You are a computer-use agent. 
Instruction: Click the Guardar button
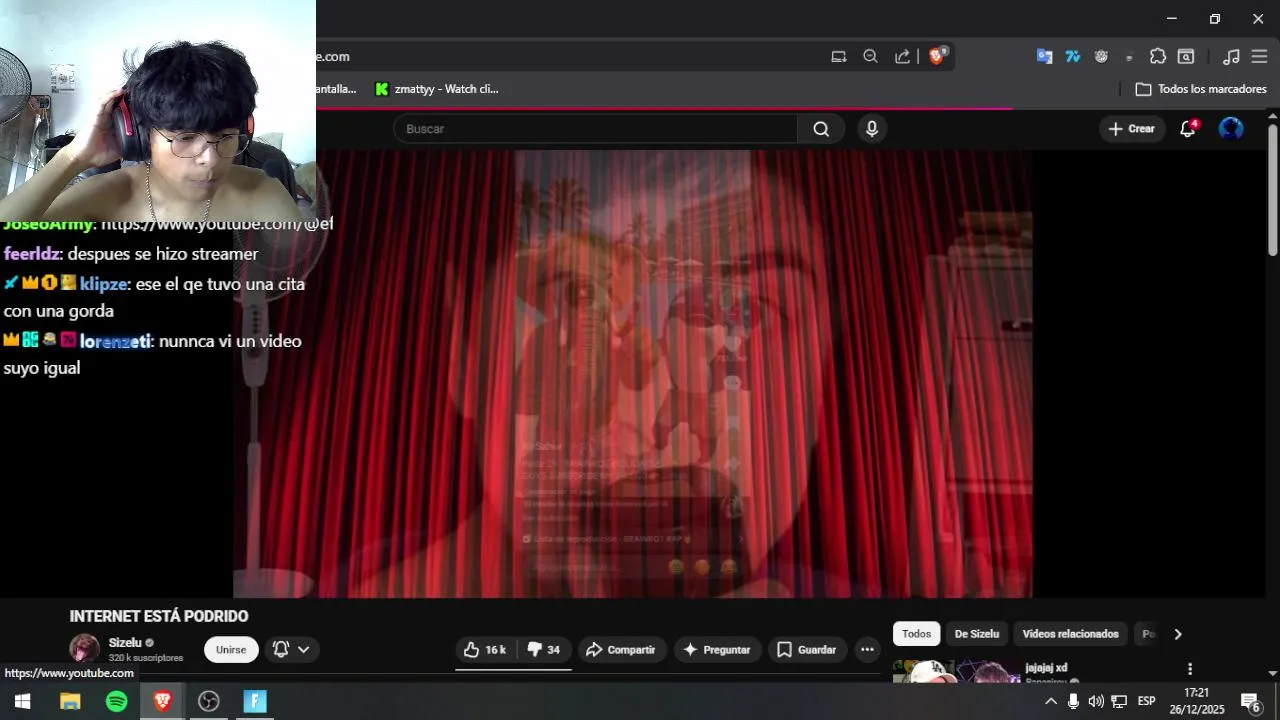pos(807,650)
